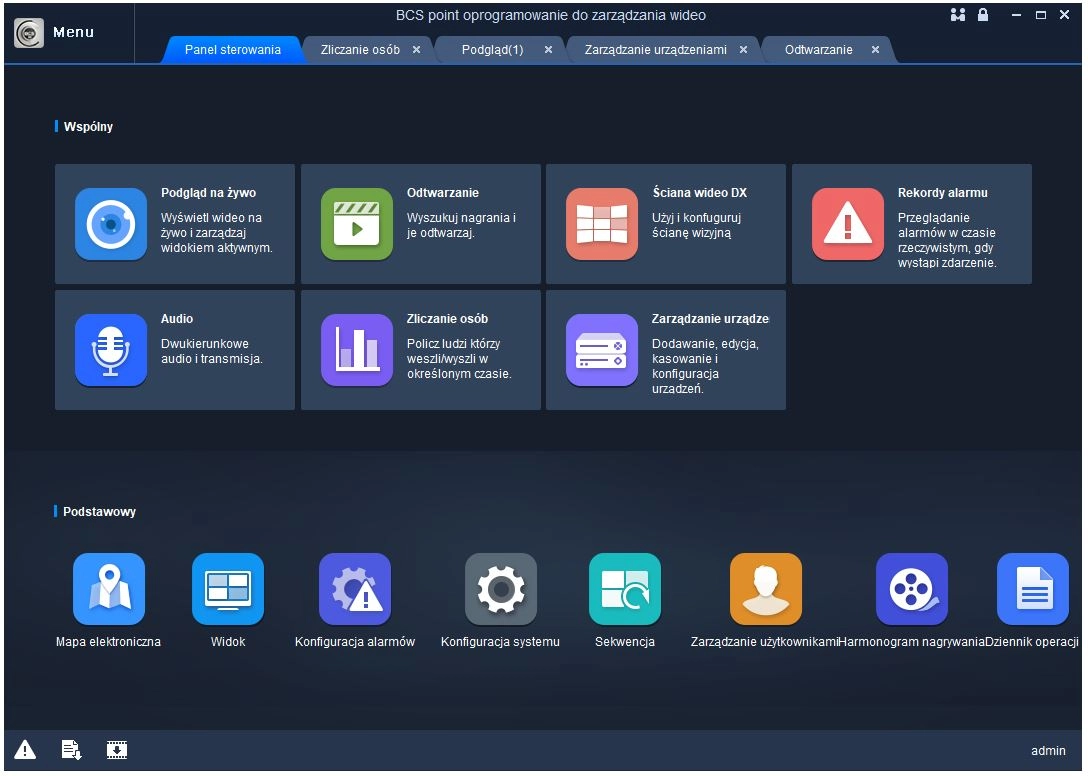Open Mapa elektroniczna map icon
Viewport: 1088px width, 776px height.
point(108,589)
